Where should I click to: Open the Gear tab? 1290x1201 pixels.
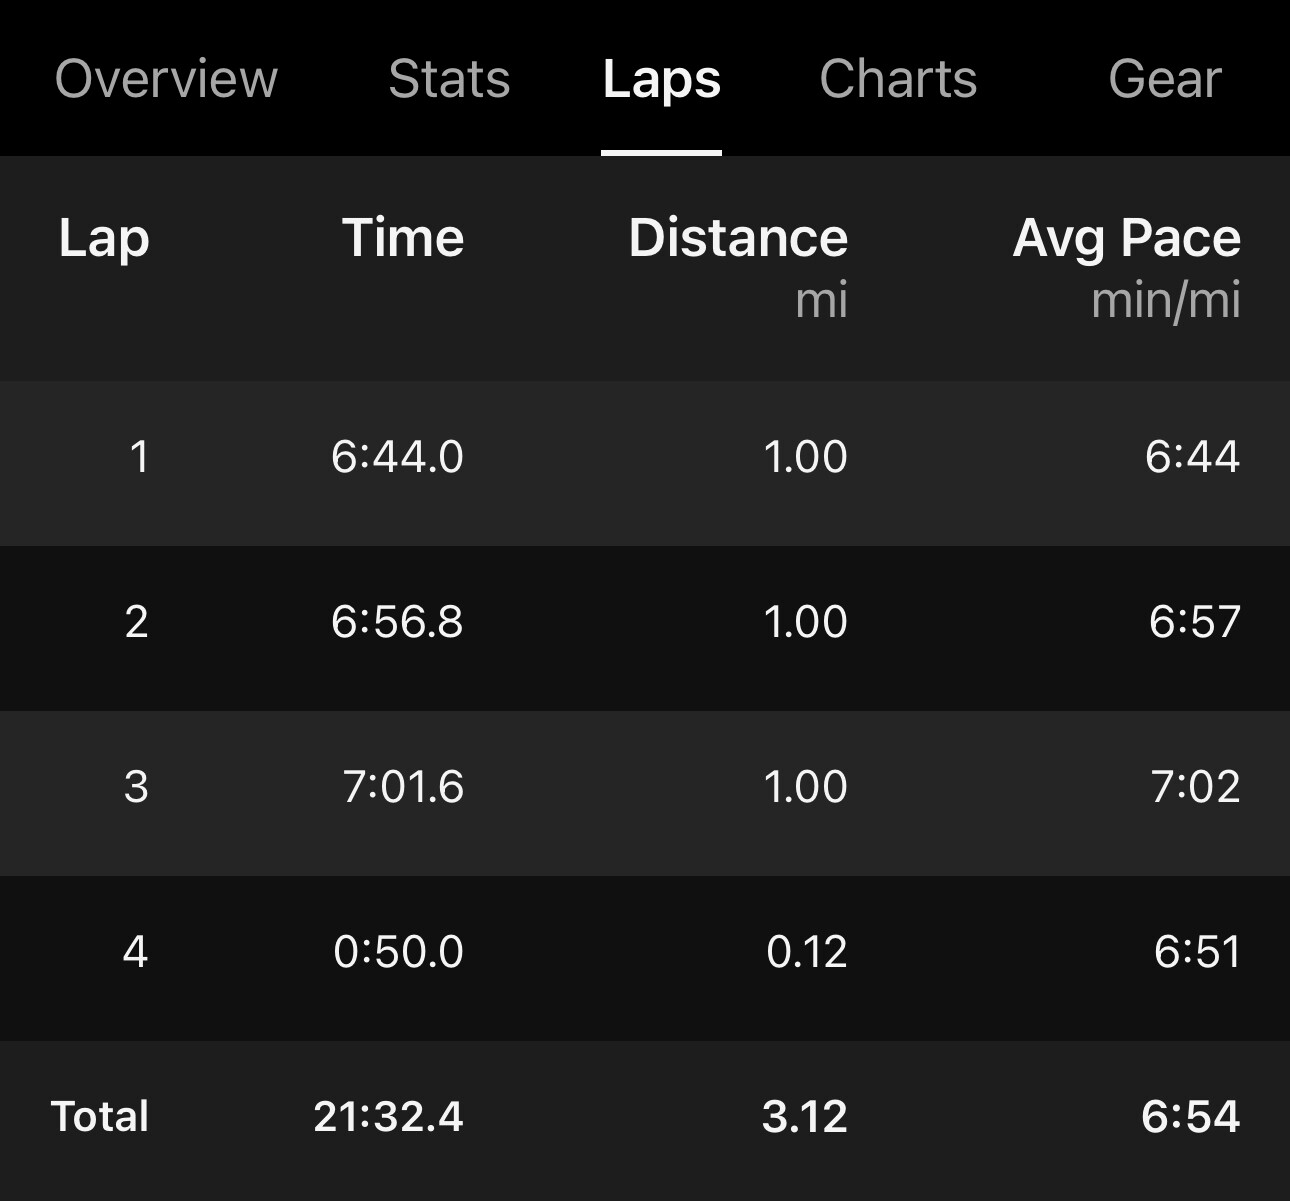point(1165,79)
